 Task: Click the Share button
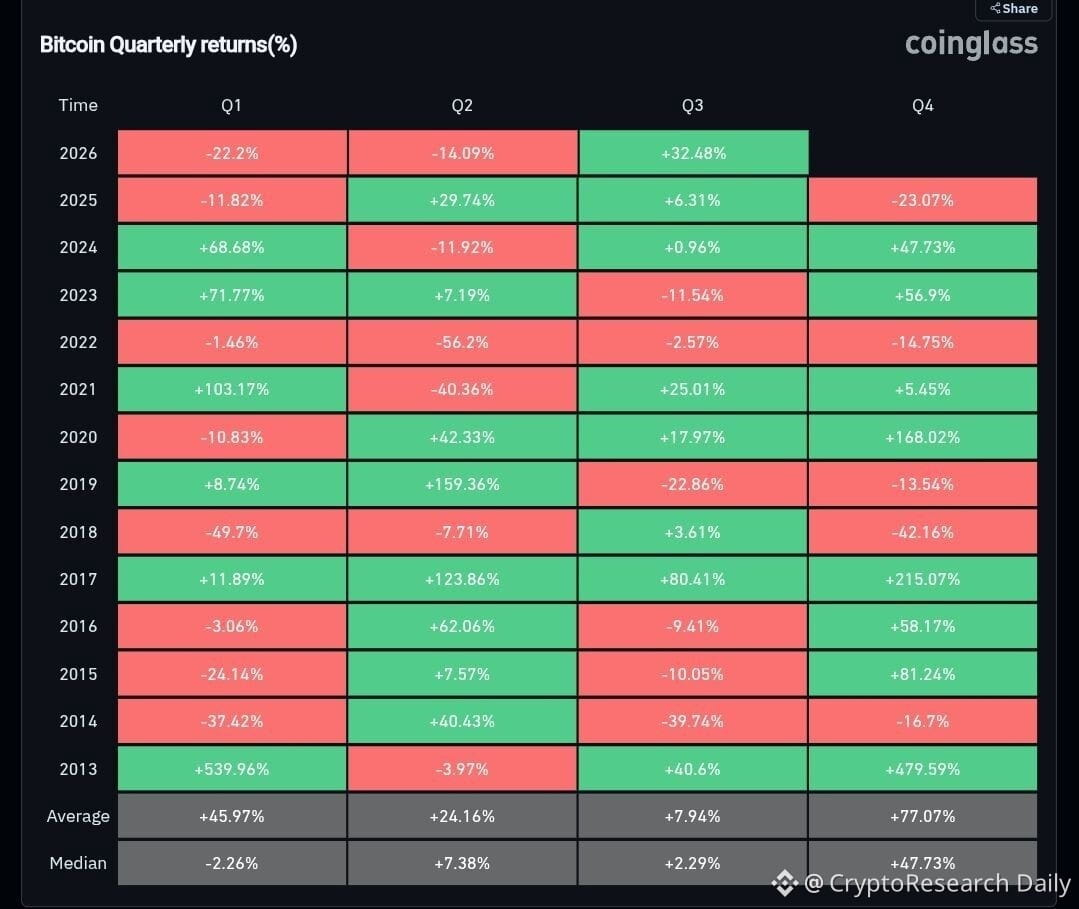[x=1014, y=9]
